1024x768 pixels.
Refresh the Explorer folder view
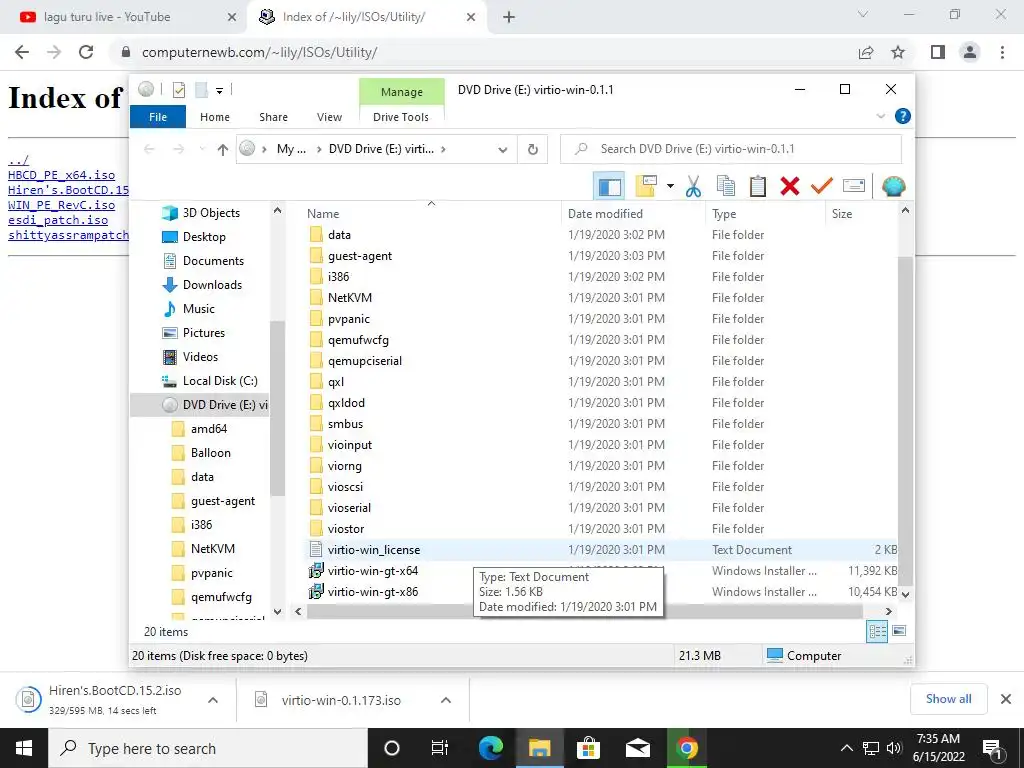click(533, 150)
